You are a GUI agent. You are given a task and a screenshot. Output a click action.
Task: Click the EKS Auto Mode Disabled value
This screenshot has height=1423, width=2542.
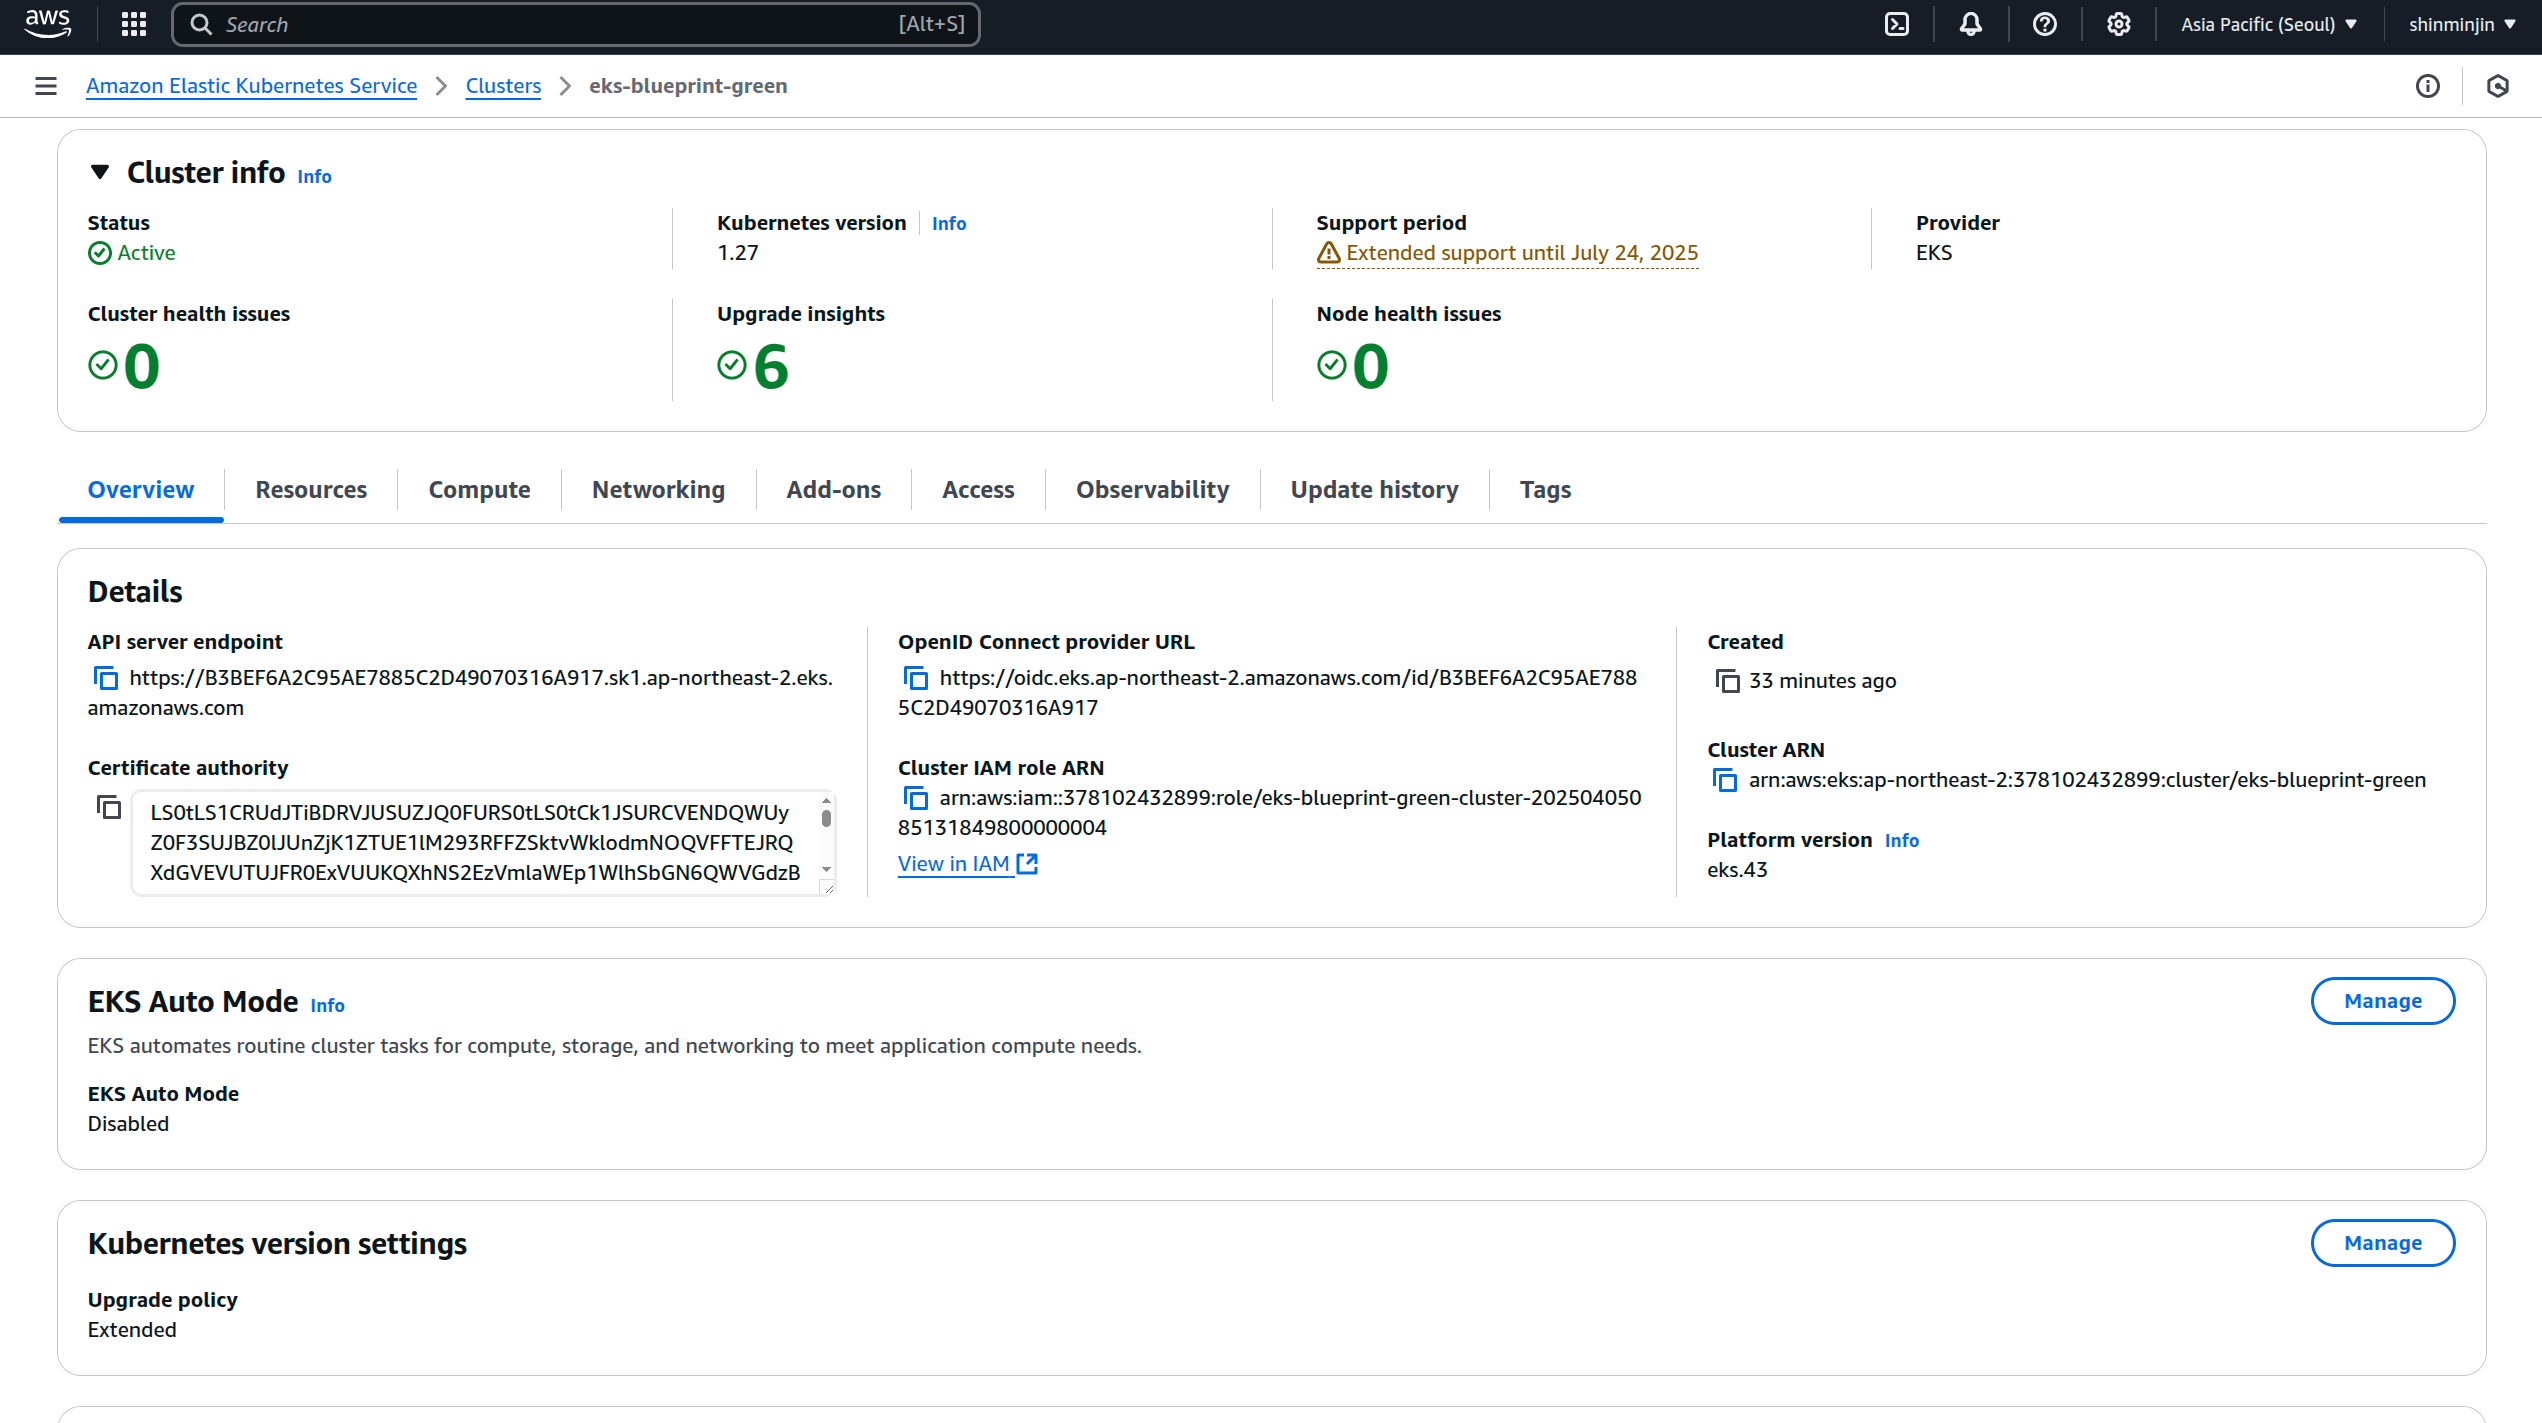pos(128,1124)
